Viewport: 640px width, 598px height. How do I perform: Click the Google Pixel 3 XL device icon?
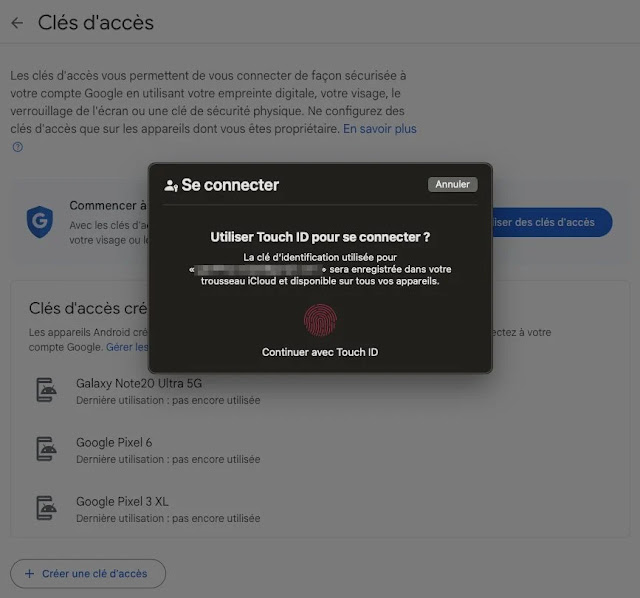pos(46,508)
